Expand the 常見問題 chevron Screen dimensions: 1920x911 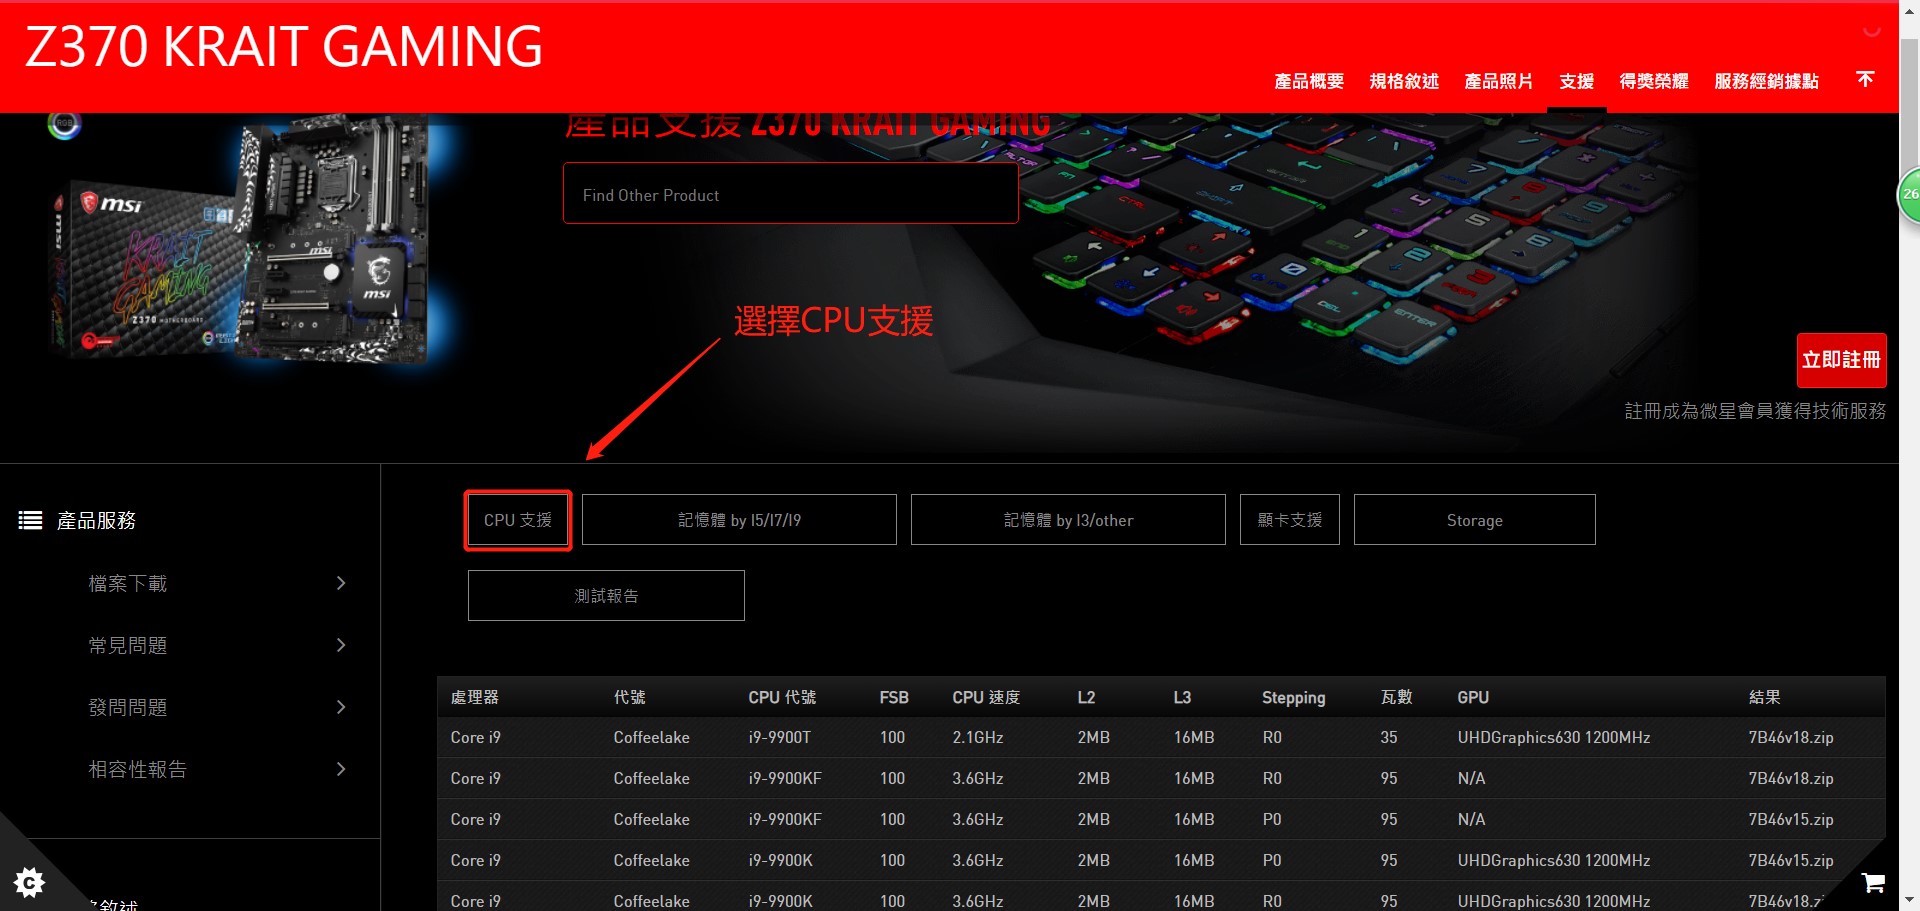pyautogui.click(x=341, y=645)
